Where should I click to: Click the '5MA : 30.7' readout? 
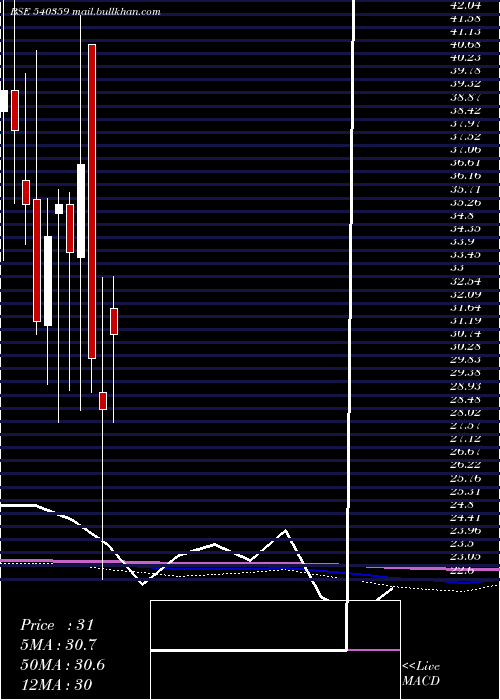tap(58, 644)
